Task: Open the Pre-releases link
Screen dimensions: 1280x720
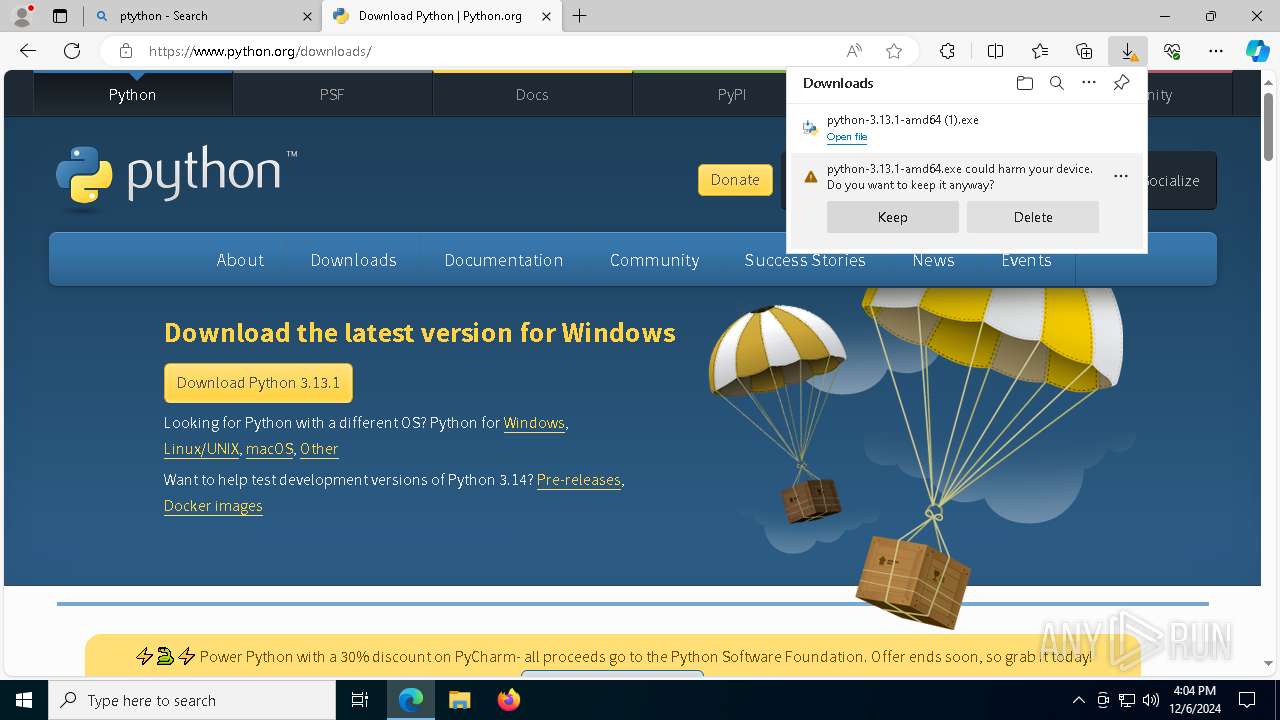Action: pos(579,480)
